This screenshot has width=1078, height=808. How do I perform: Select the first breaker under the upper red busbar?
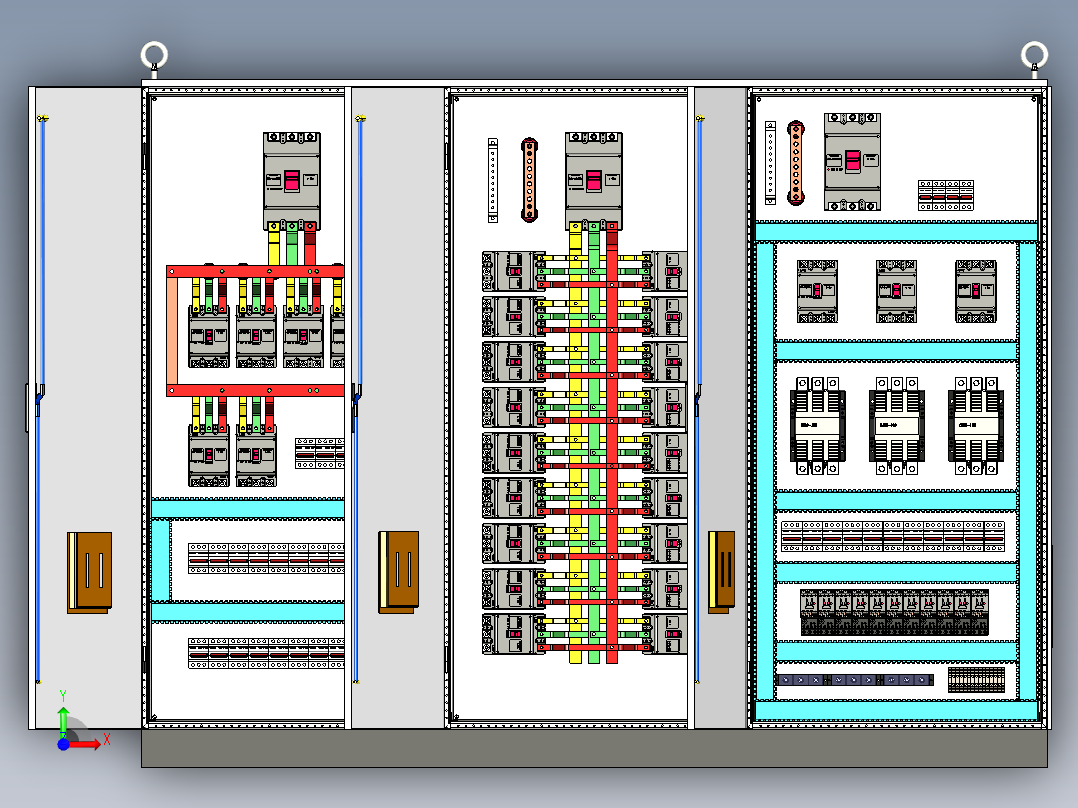coord(209,337)
